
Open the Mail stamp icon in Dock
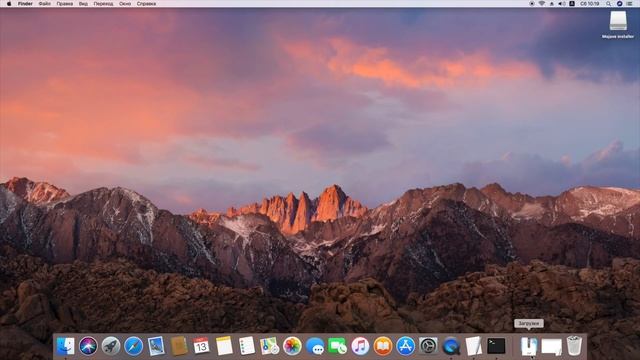point(156,346)
